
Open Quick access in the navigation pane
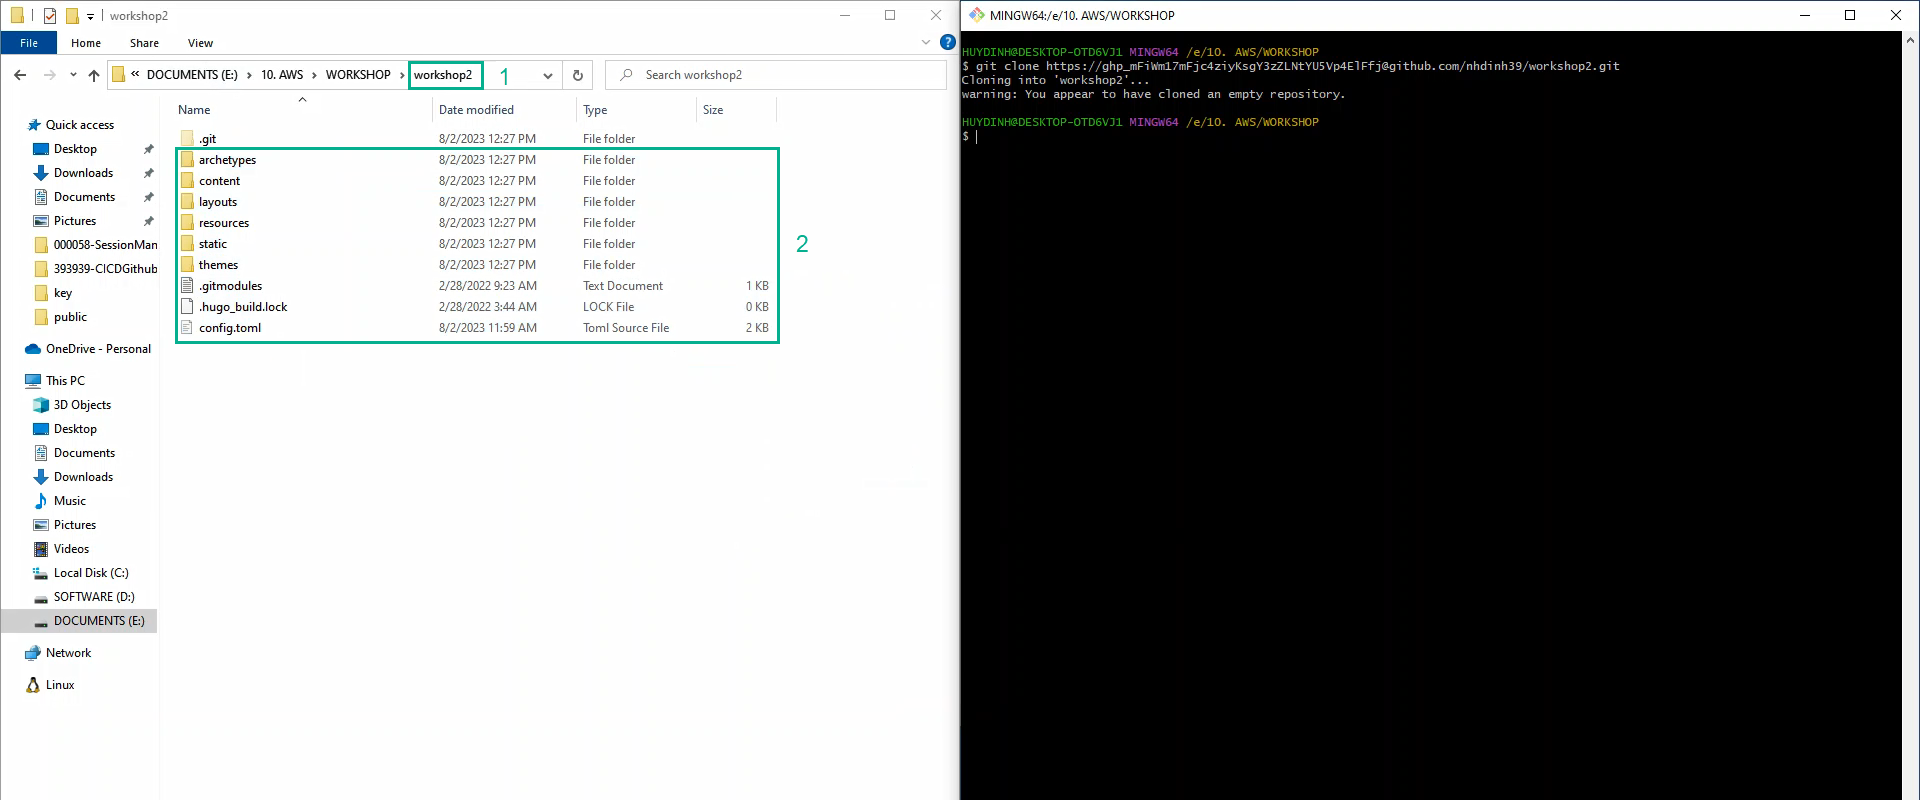pos(80,125)
